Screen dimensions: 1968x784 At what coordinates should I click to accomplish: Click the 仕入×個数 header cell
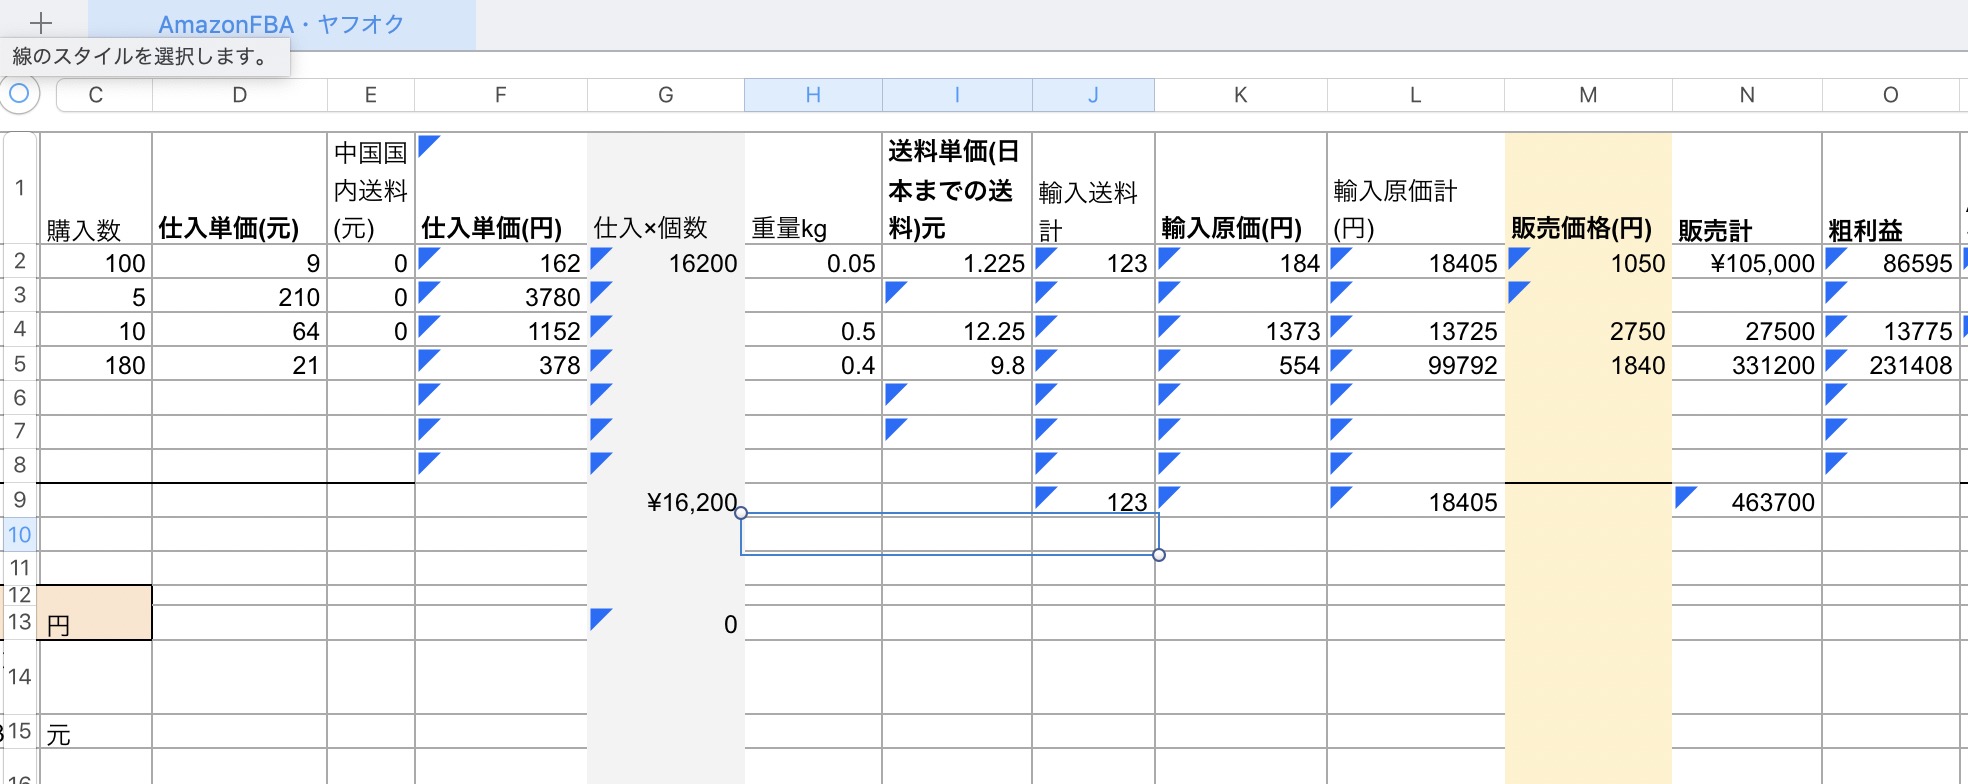pyautogui.click(x=666, y=188)
